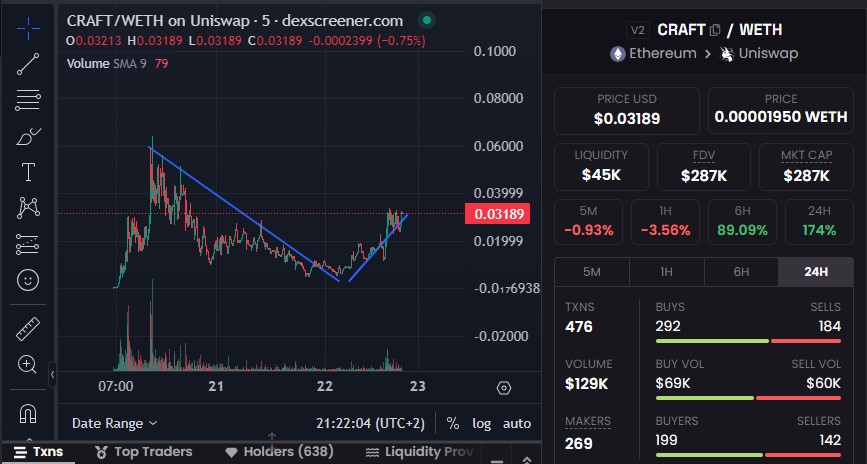This screenshot has height=464, width=867.
Task: Toggle the magnet snap mode
Action: click(28, 412)
